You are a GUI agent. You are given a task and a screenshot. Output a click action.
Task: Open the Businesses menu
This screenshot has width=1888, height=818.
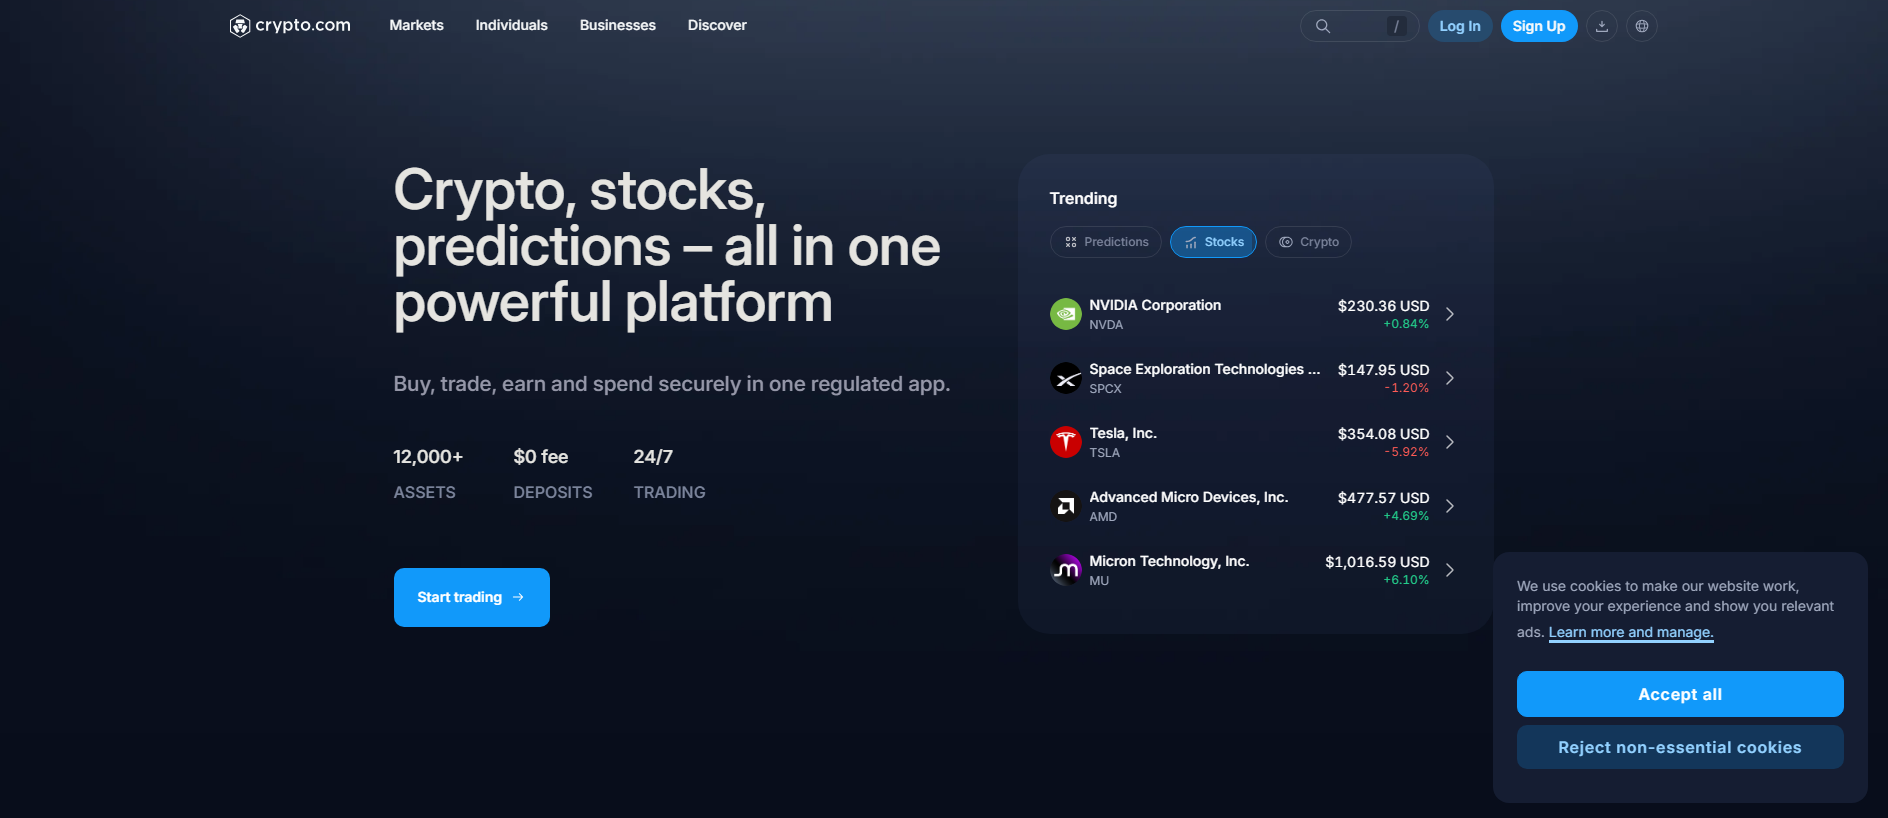pyautogui.click(x=617, y=25)
